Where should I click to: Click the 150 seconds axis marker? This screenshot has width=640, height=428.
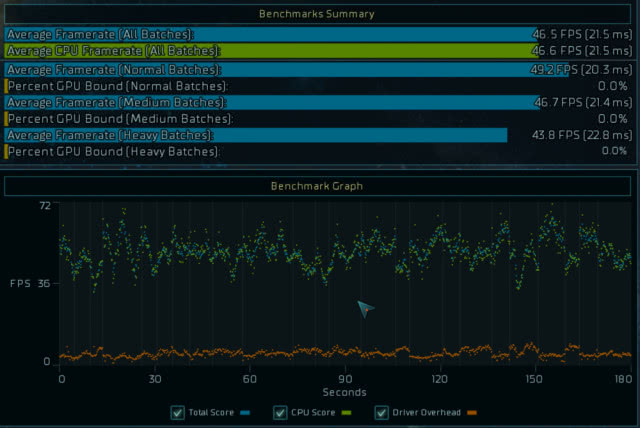pos(533,380)
